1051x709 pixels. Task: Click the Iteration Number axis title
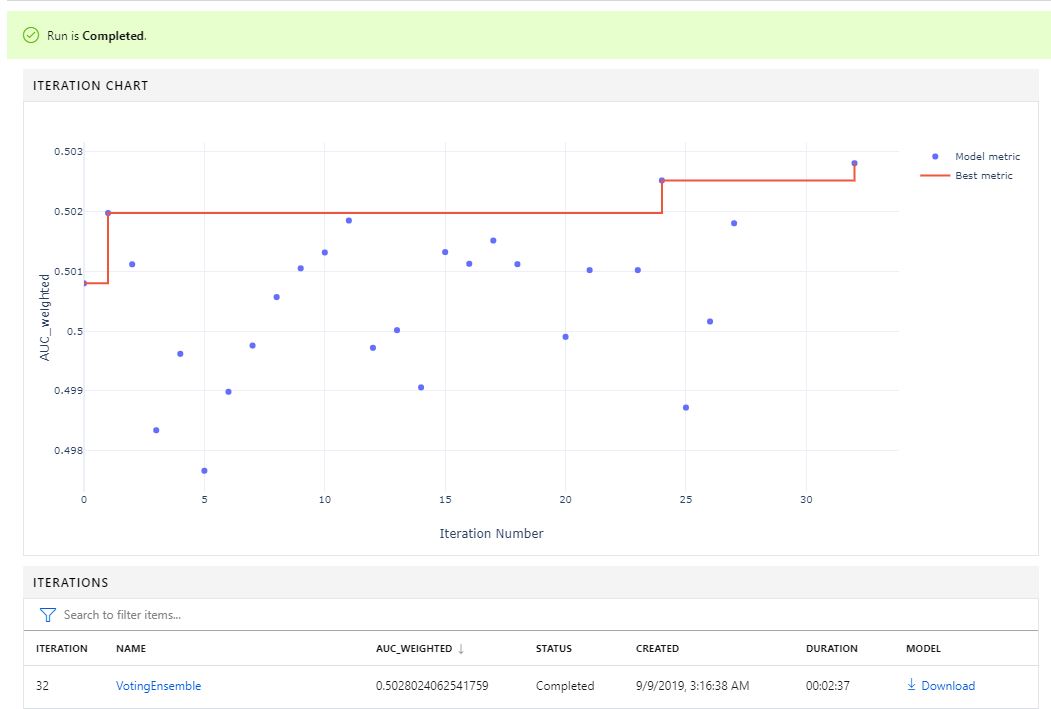[x=491, y=533]
